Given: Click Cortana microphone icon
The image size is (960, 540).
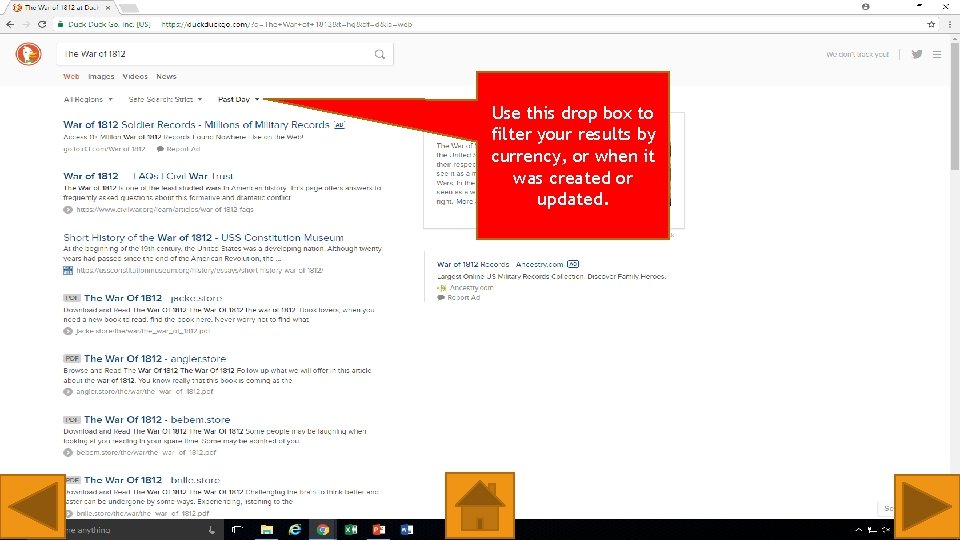Looking at the screenshot, I should click(211, 530).
